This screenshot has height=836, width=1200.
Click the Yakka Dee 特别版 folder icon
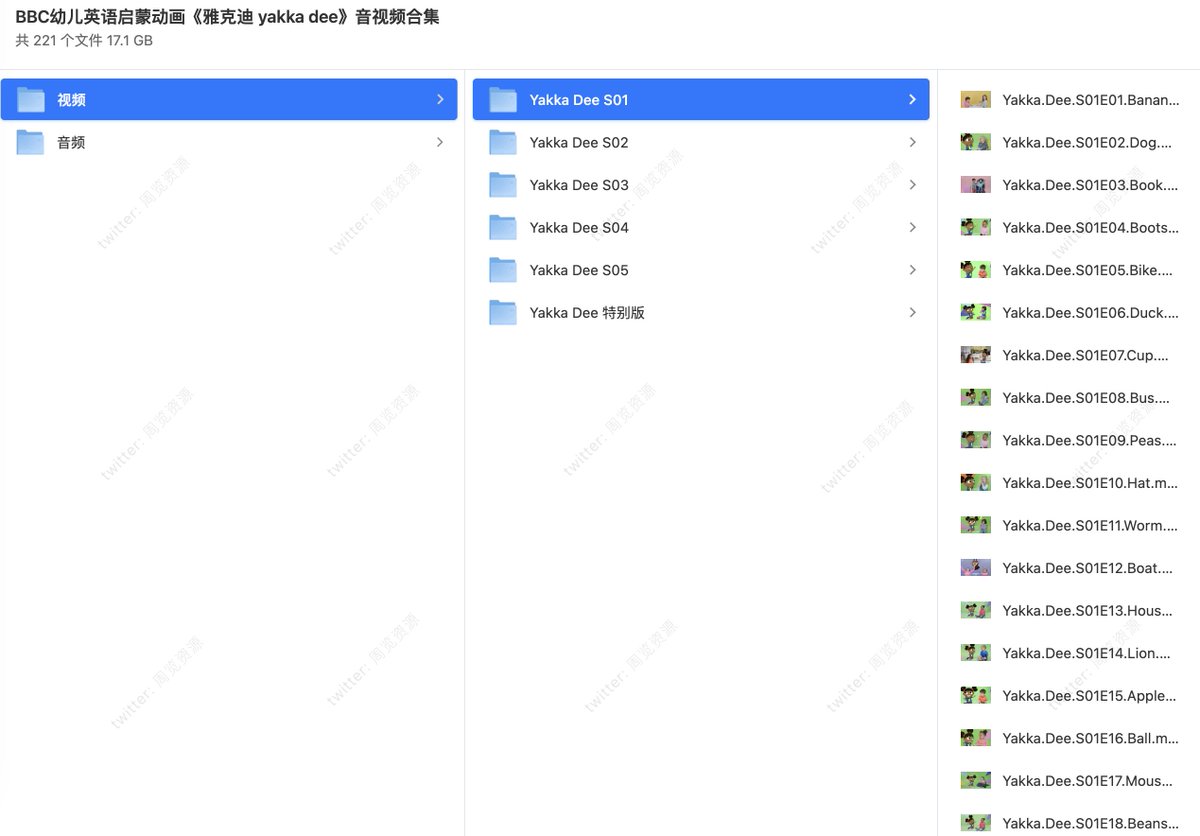[503, 312]
